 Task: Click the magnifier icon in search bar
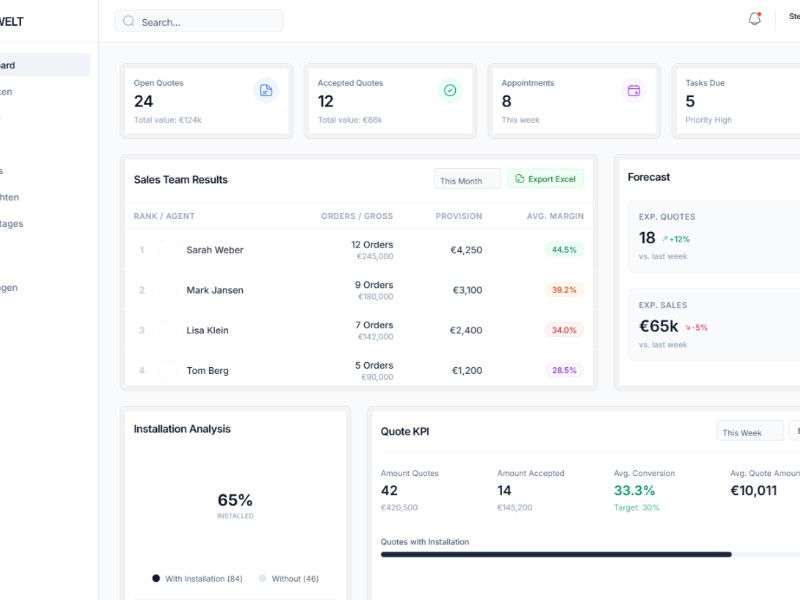pos(128,21)
